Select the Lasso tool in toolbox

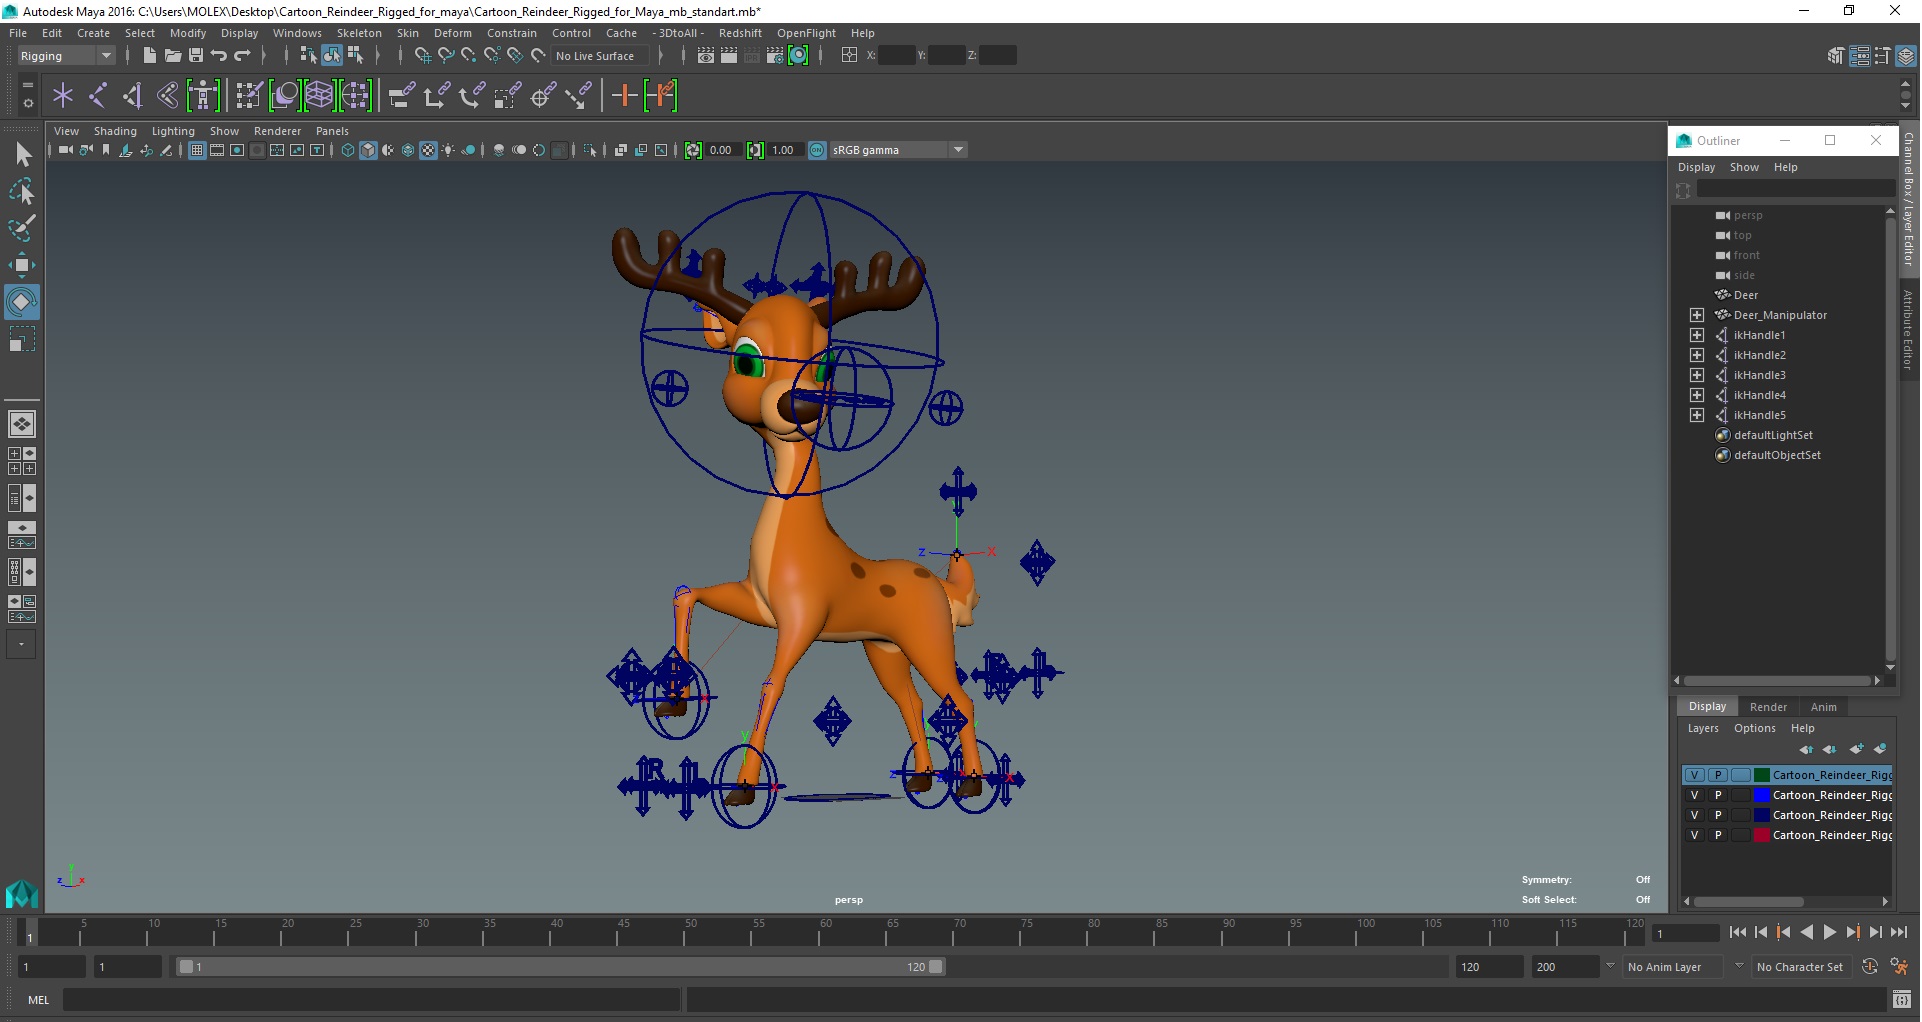pos(22,191)
